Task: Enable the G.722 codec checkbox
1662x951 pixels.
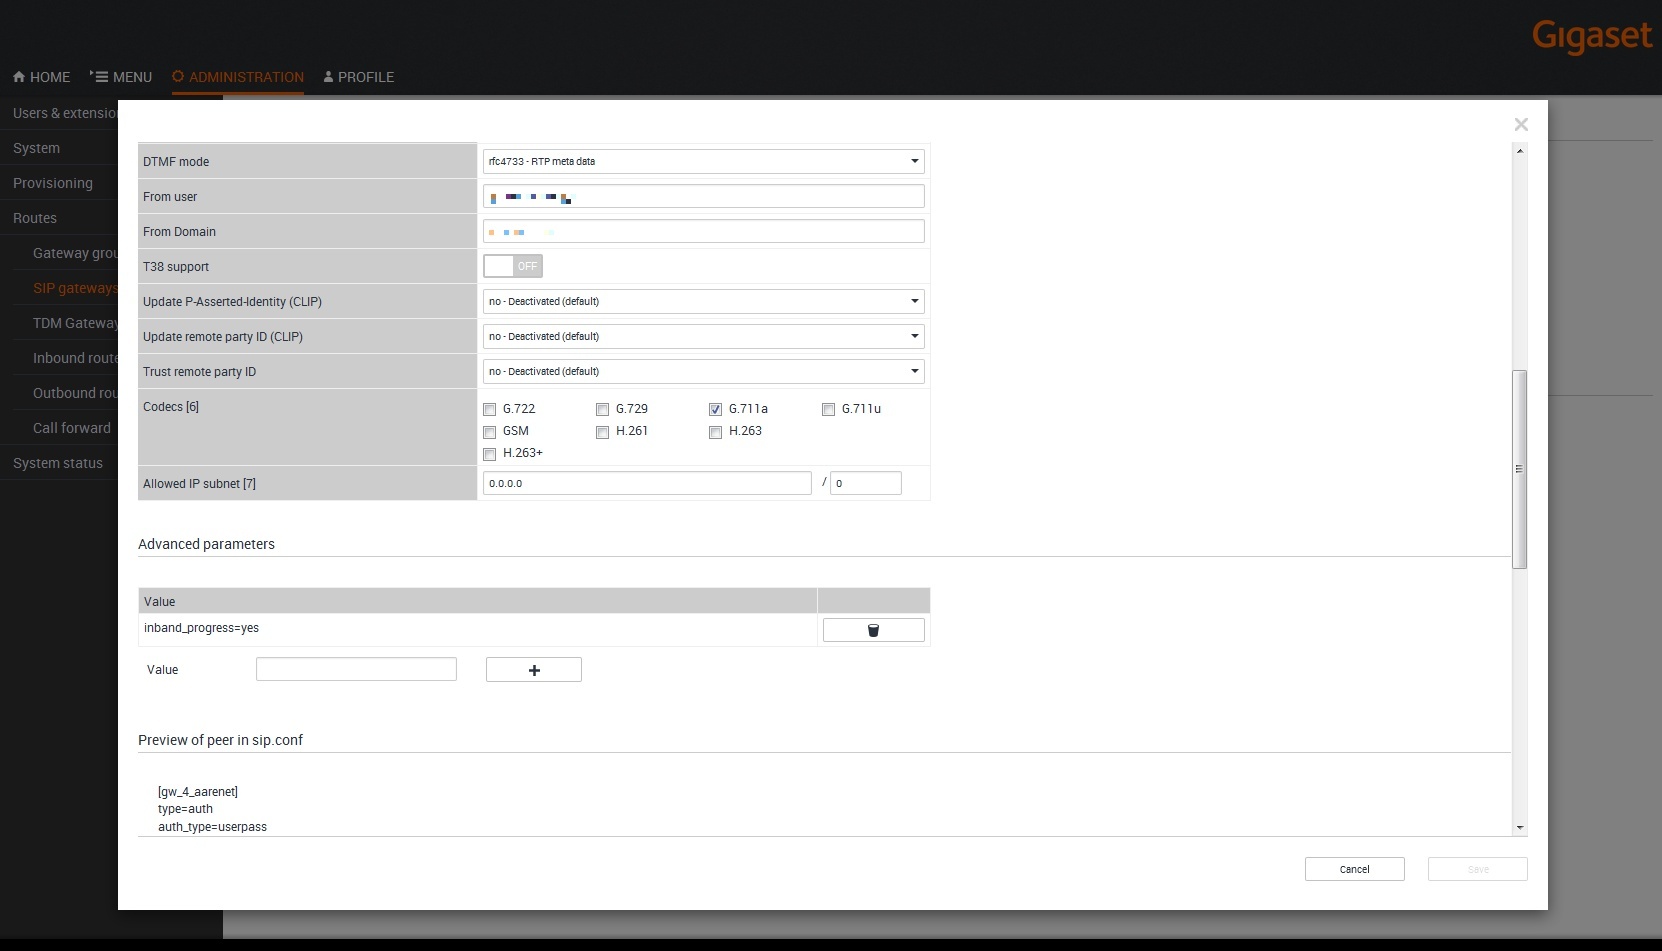Action: pyautogui.click(x=490, y=410)
